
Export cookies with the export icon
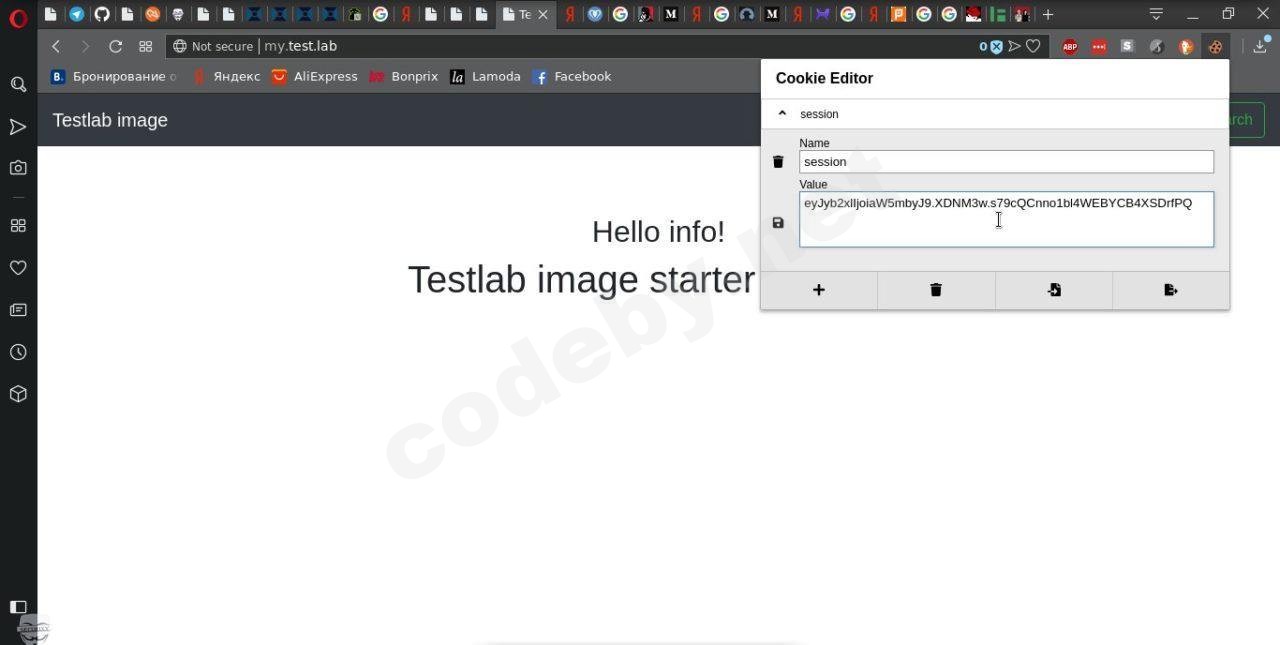tap(1170, 289)
